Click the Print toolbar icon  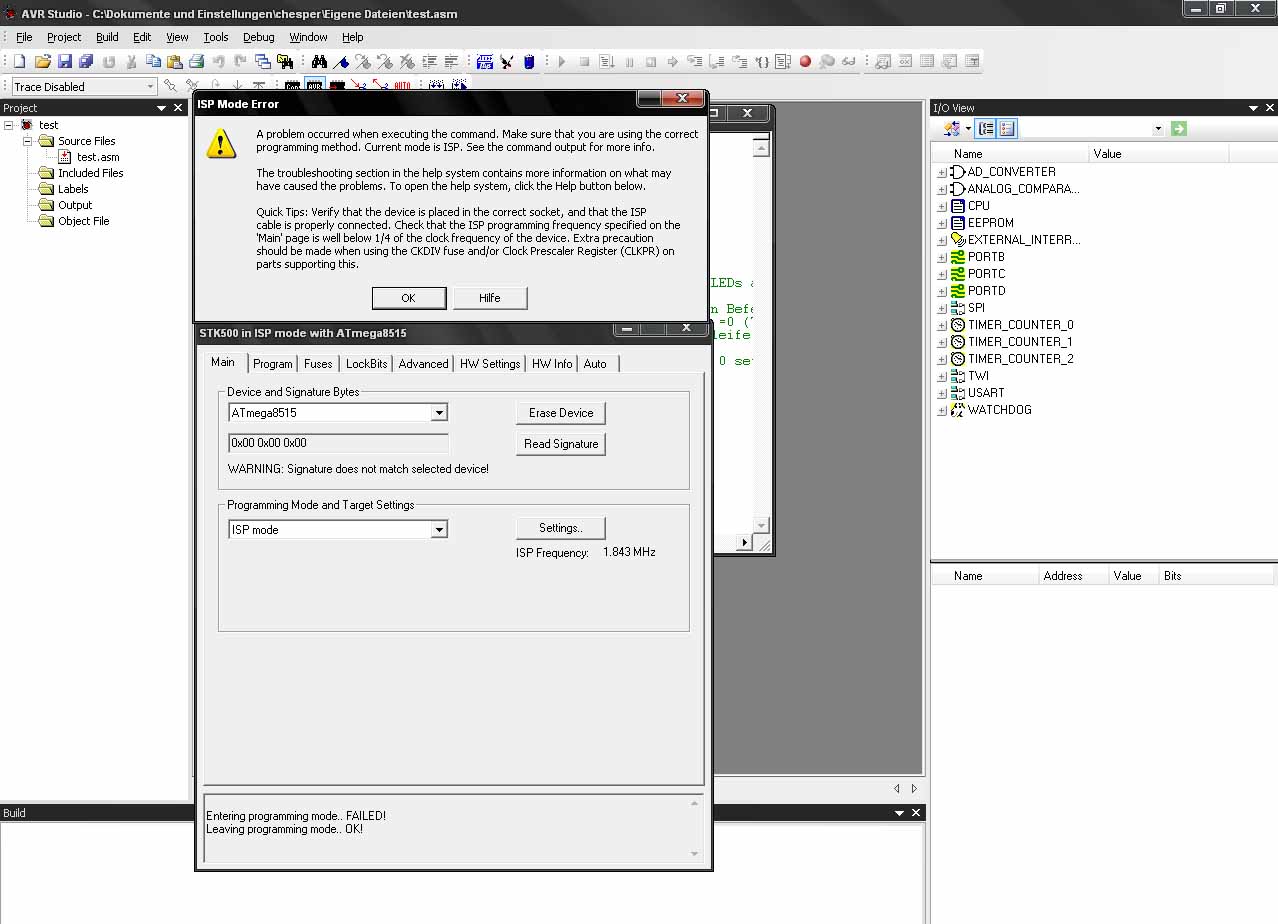click(x=196, y=61)
